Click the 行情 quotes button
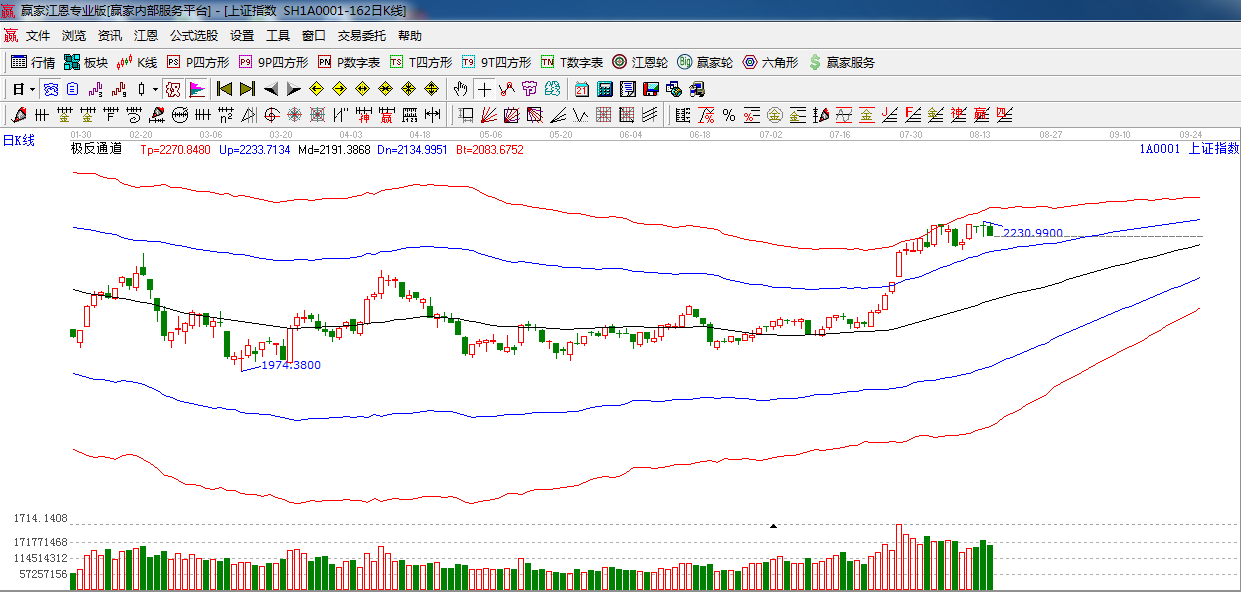 coord(33,62)
